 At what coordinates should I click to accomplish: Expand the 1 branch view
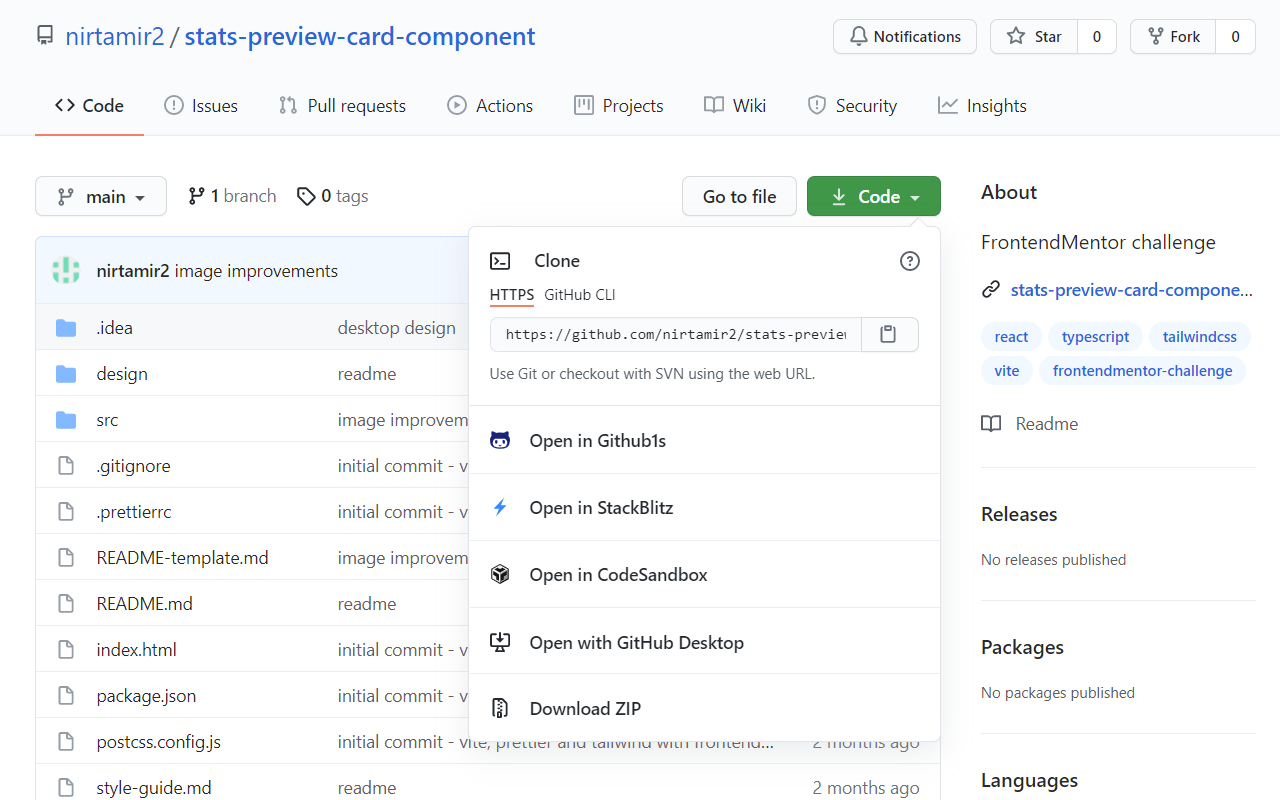[231, 196]
